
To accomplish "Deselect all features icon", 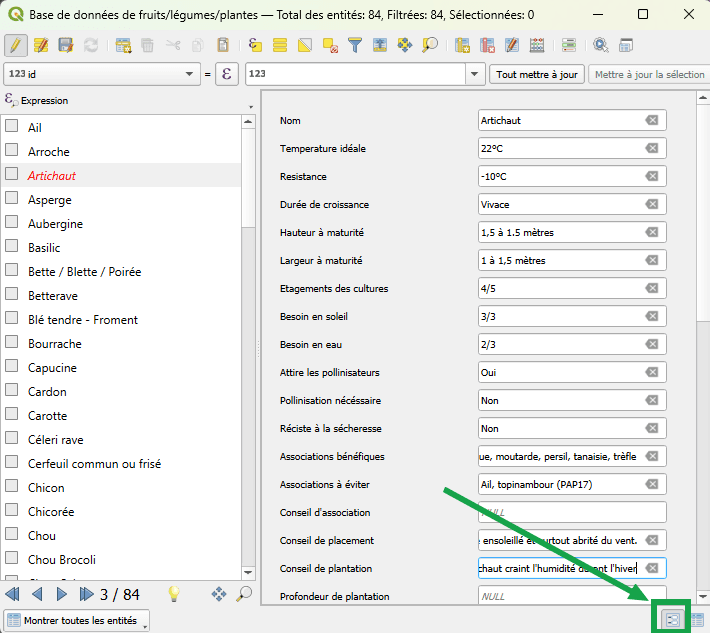I will (330, 45).
